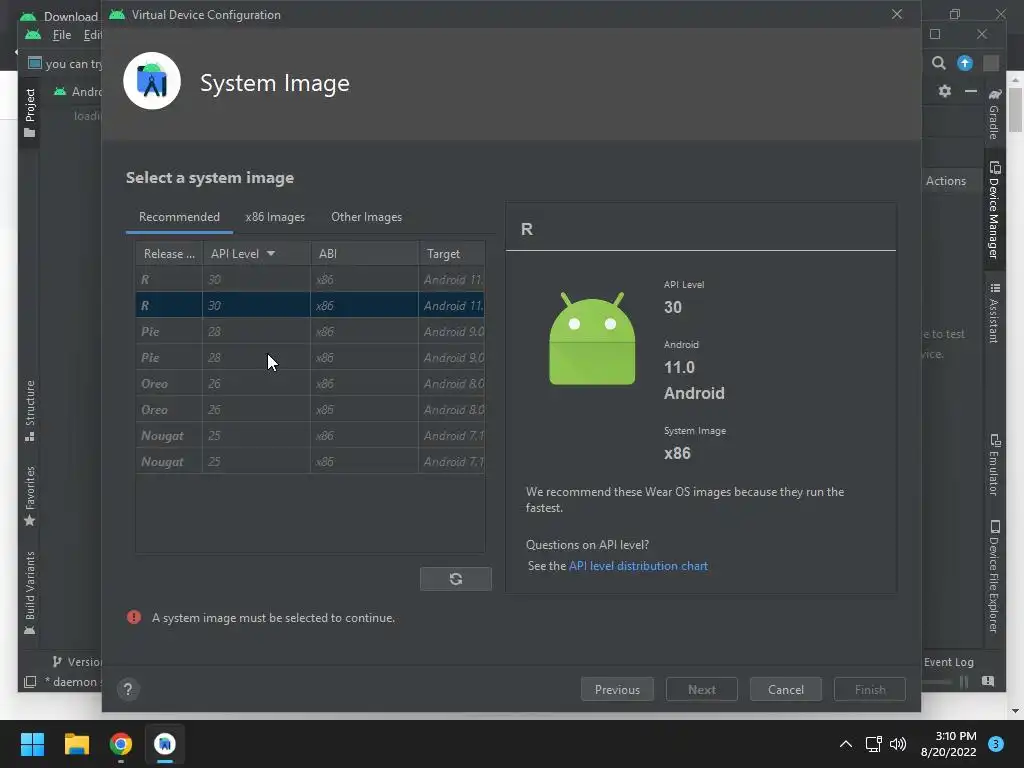Click the blue update arrow icon
This screenshot has height=768, width=1024.
[x=965, y=63]
